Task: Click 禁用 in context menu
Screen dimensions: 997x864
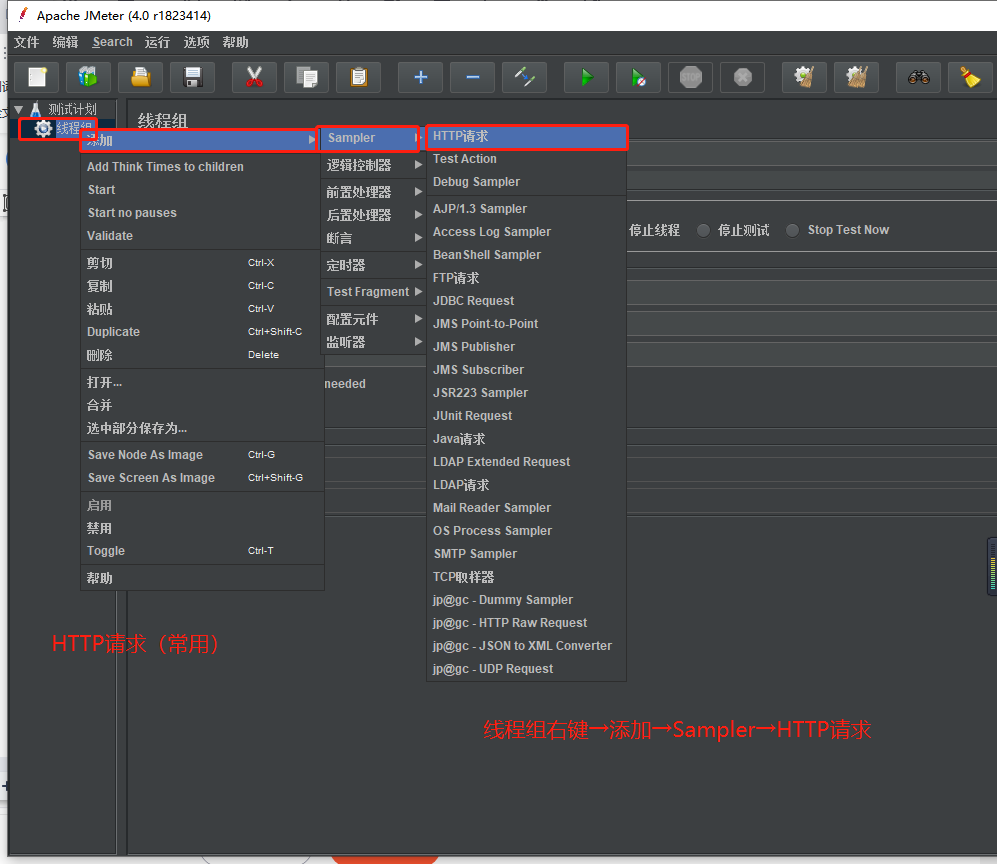Action: pos(202,528)
